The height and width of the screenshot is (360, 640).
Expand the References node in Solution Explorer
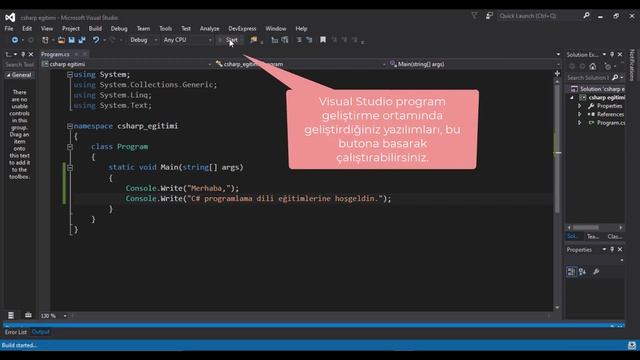(580, 114)
